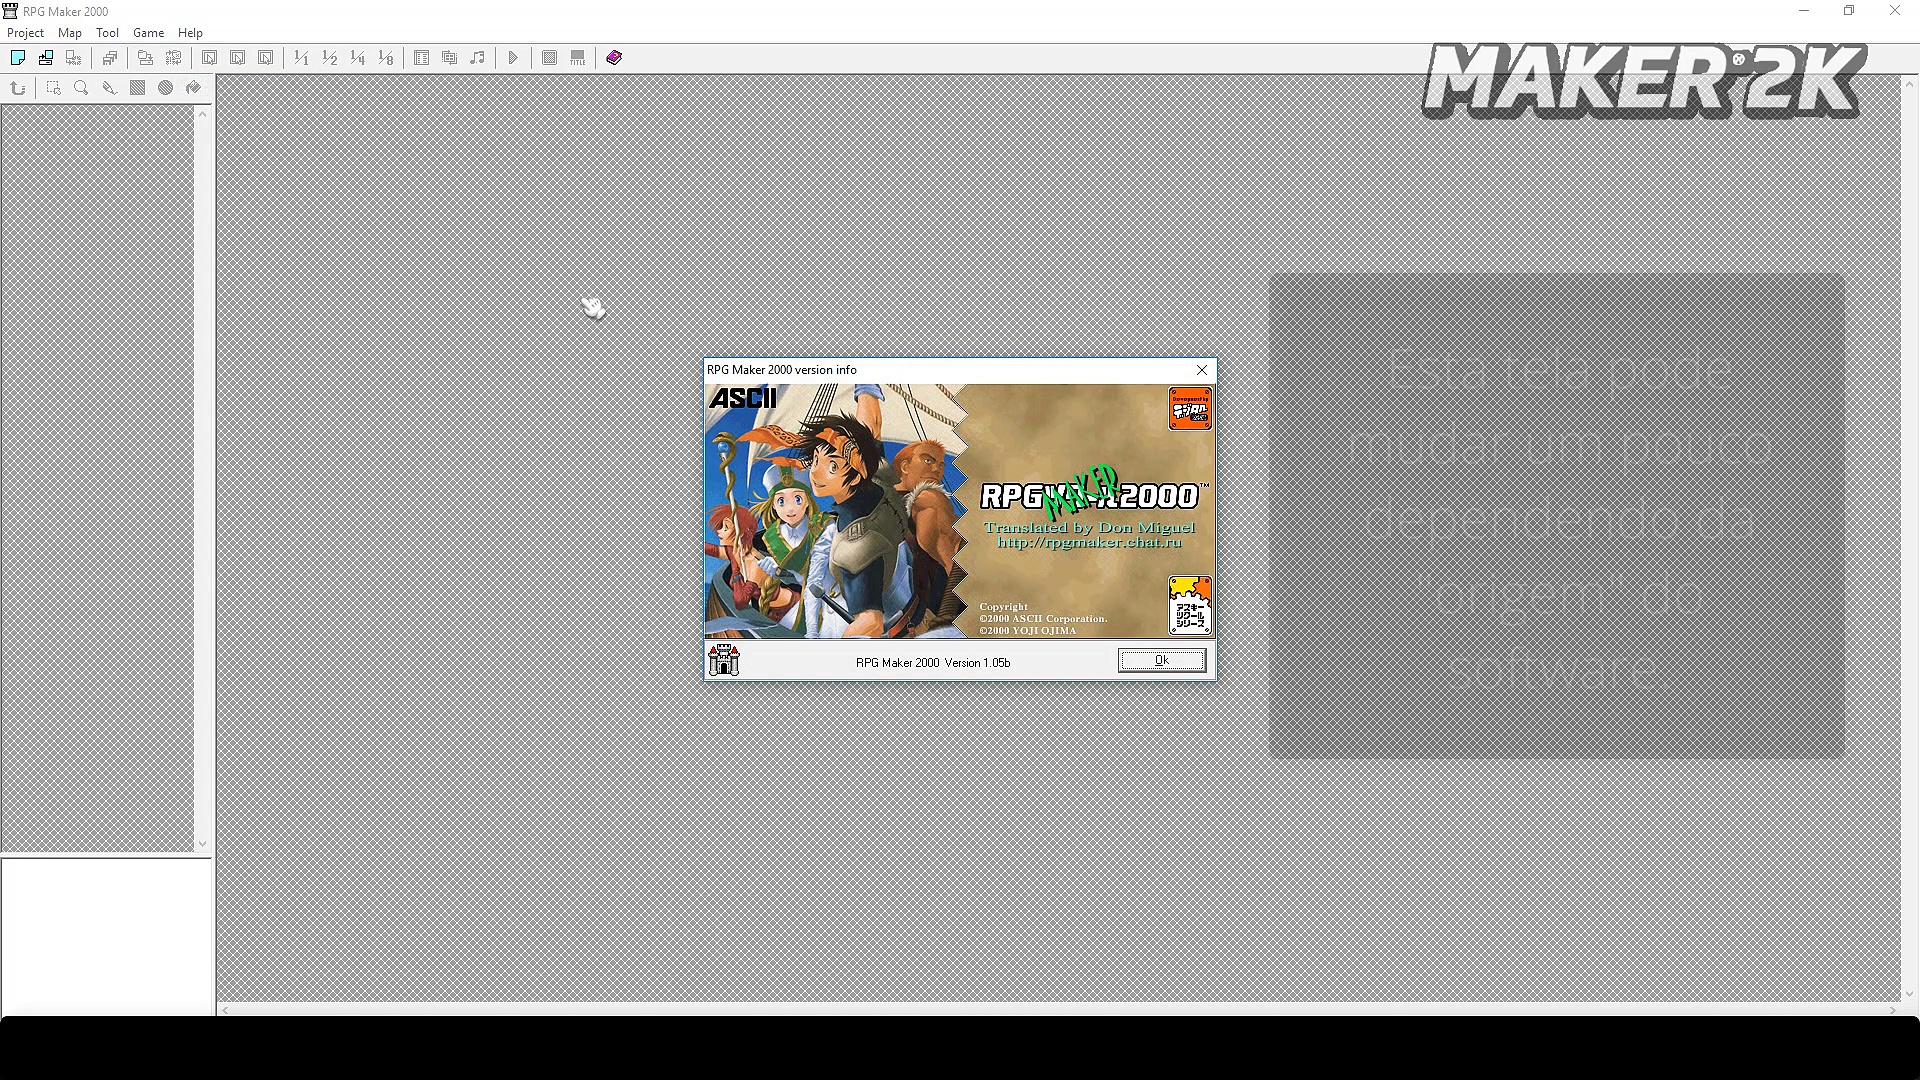Select the Pen drawing tool
The width and height of the screenshot is (1920, 1080).
[x=110, y=88]
